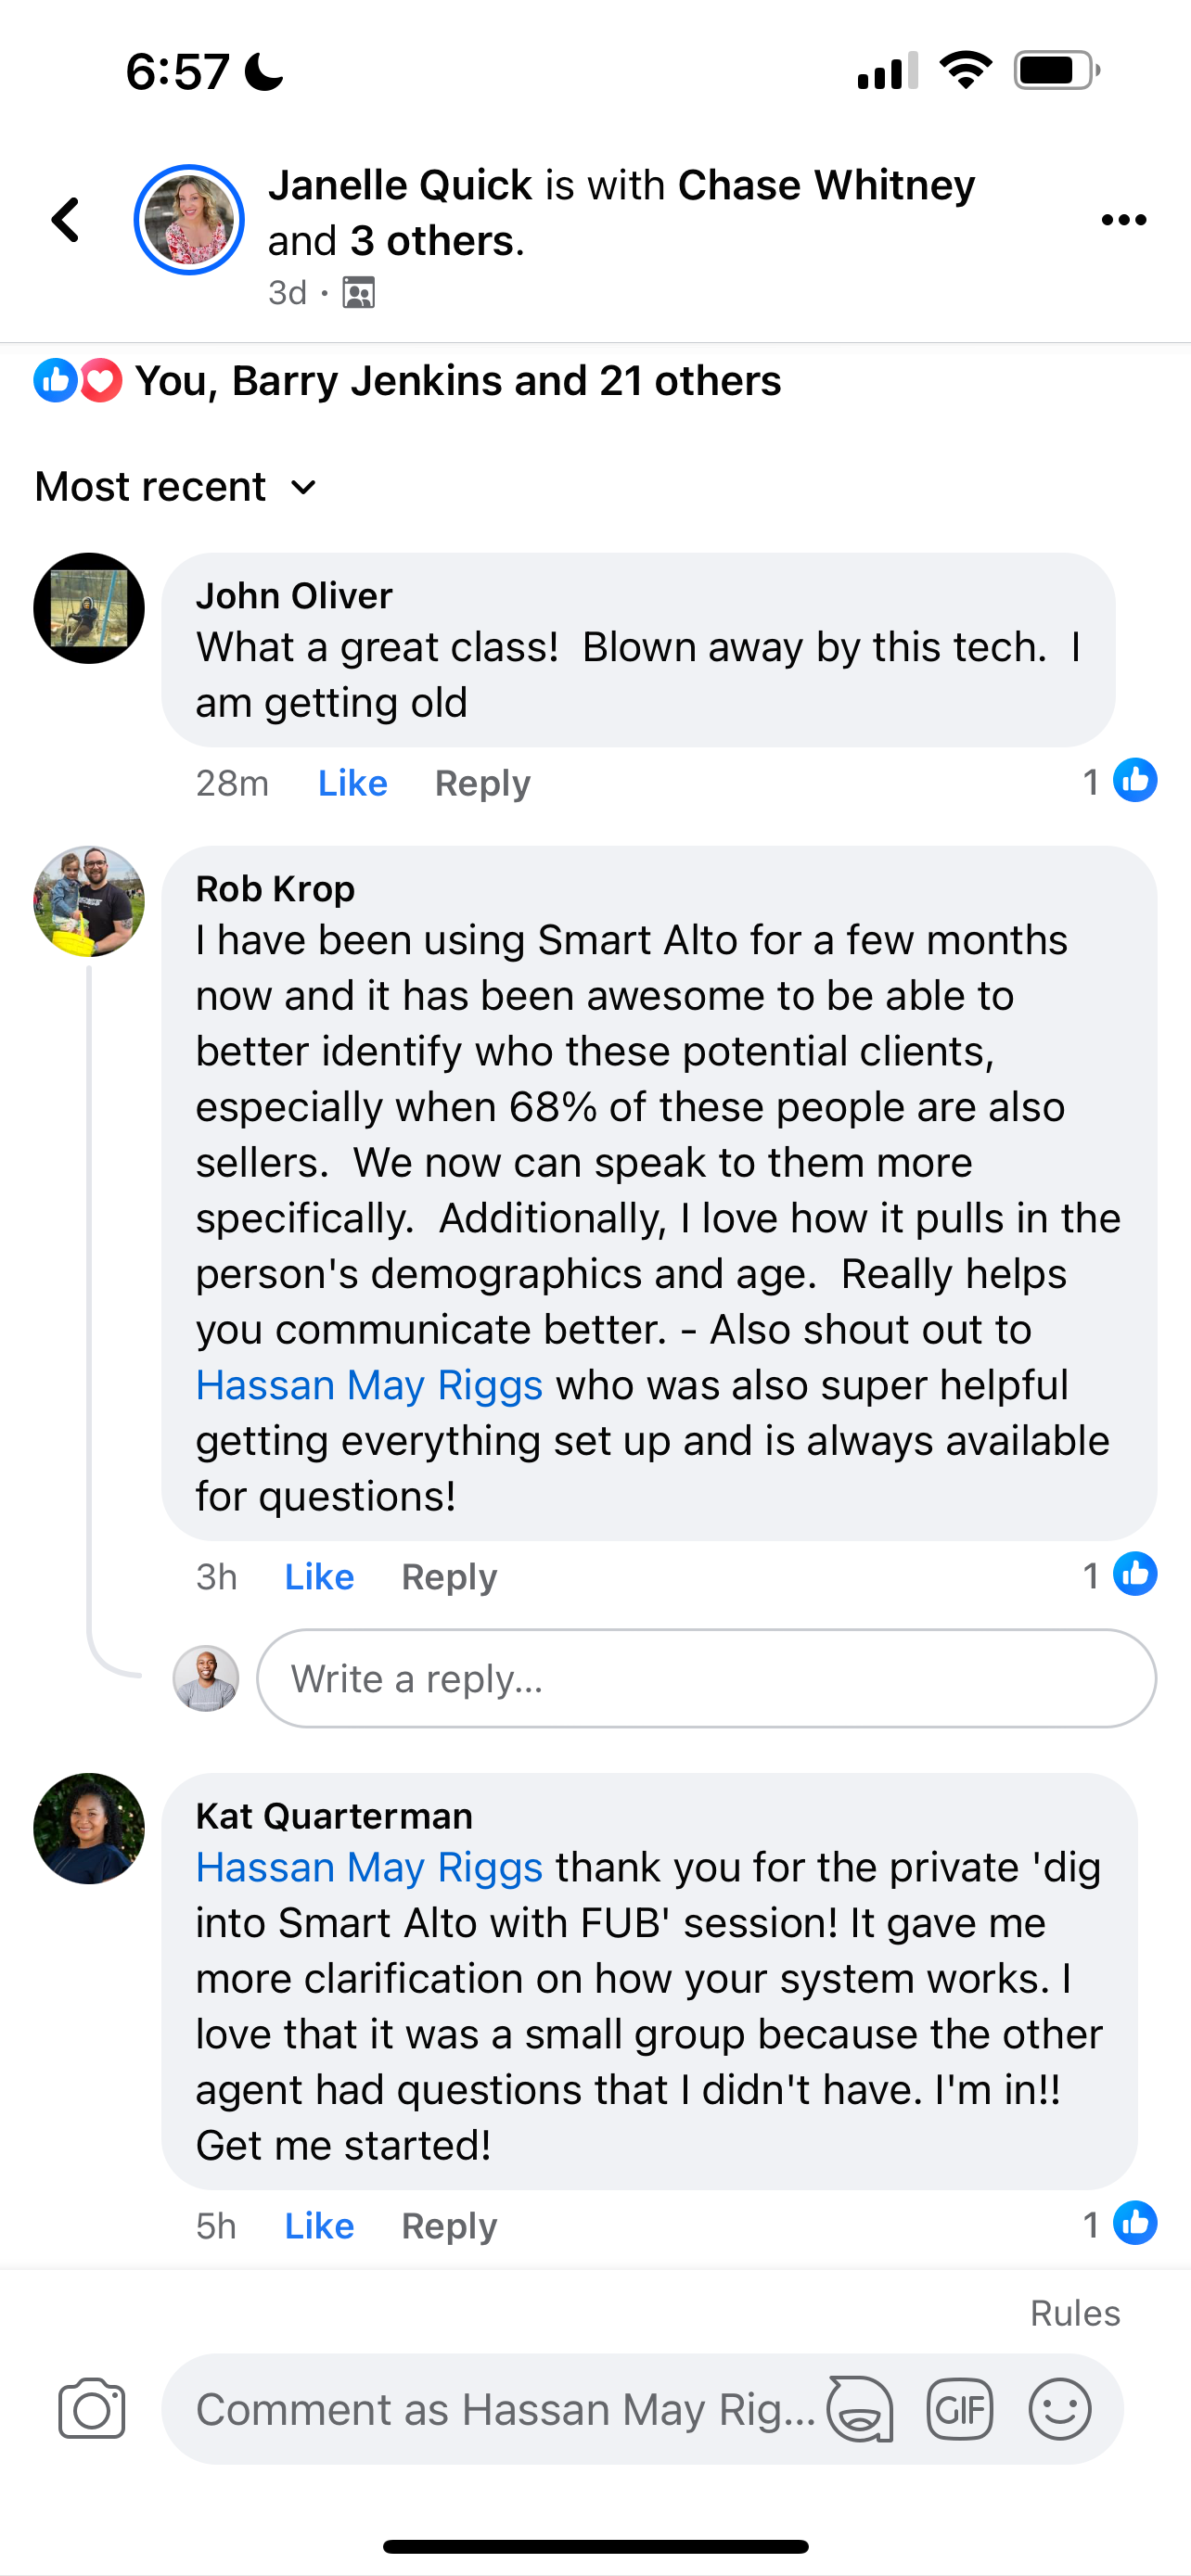The height and width of the screenshot is (2576, 1191).
Task: Tap like count on John Oliver's comment
Action: click(x=1119, y=781)
